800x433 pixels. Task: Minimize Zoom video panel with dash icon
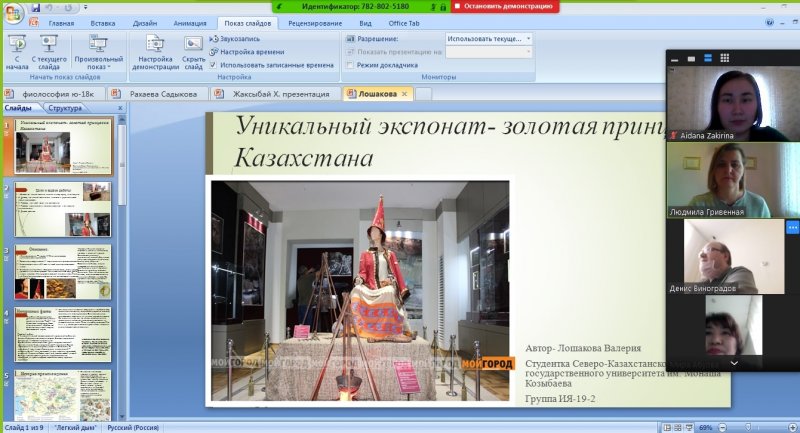(x=674, y=59)
